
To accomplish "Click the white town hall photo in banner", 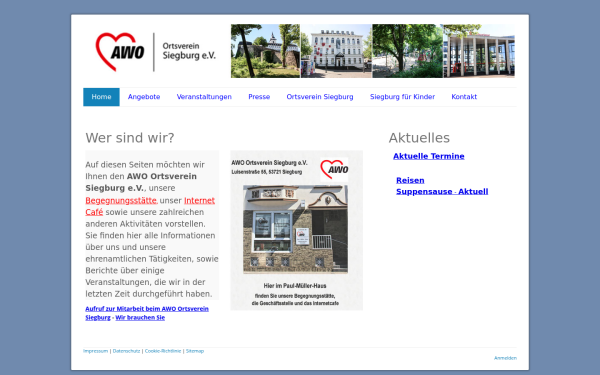I will pyautogui.click(x=336, y=51).
